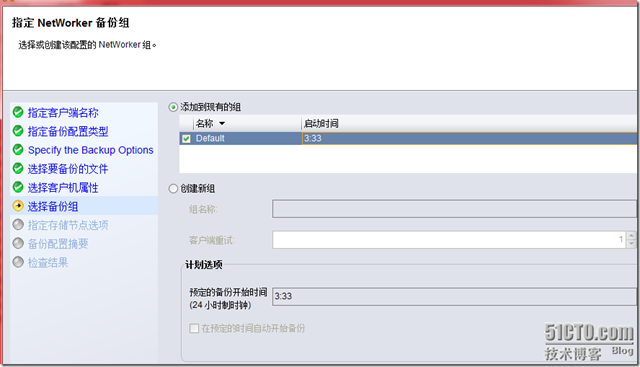
Task: Click gray circle icon beside 检查结果
Action: click(x=18, y=262)
